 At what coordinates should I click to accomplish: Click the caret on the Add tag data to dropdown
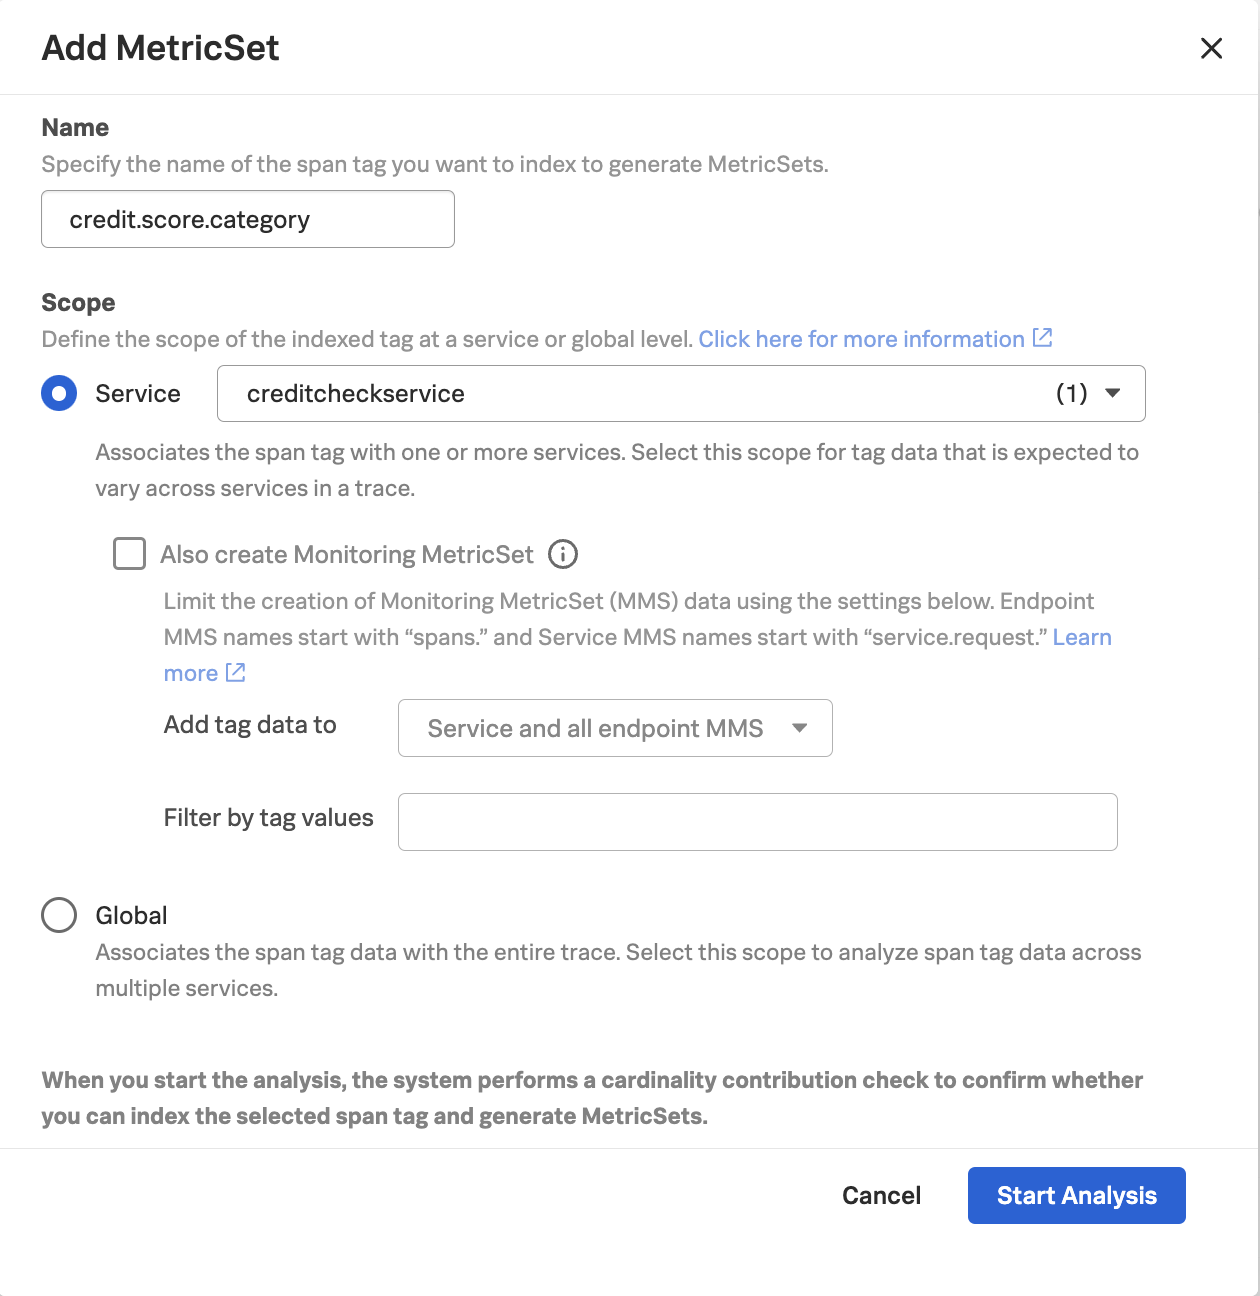[799, 729]
